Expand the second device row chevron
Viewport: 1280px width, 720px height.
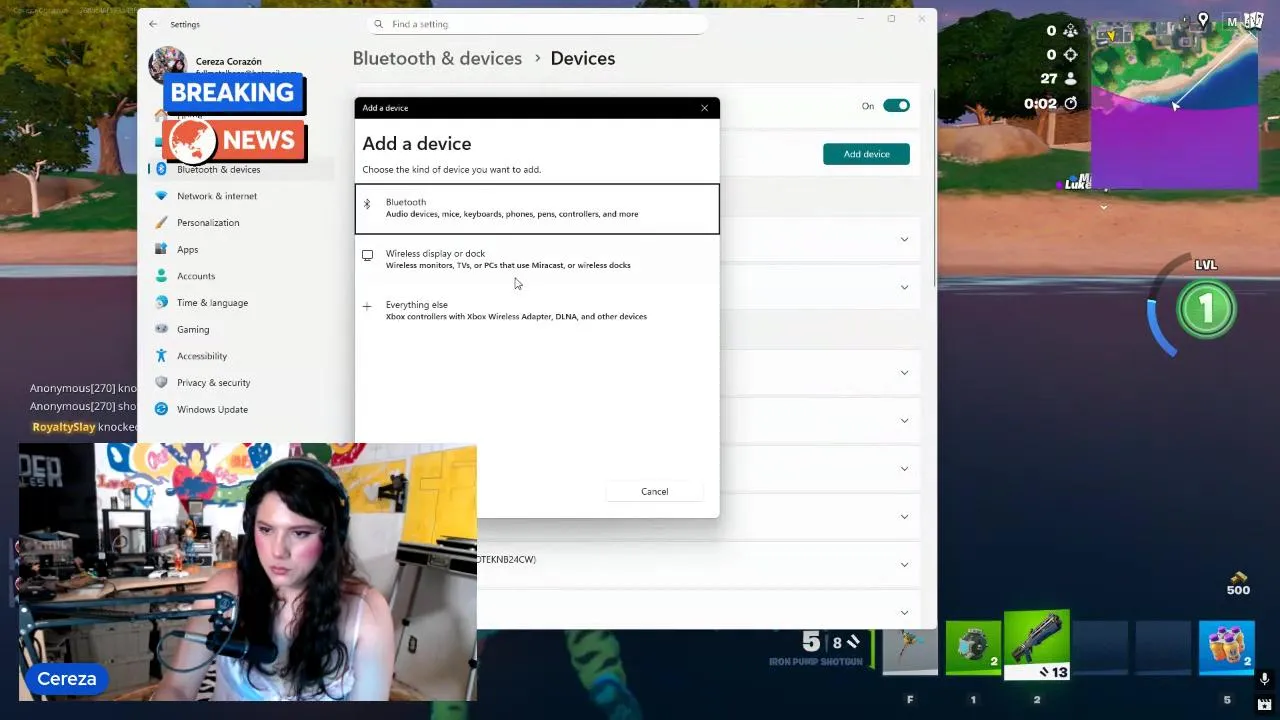pyautogui.click(x=904, y=287)
